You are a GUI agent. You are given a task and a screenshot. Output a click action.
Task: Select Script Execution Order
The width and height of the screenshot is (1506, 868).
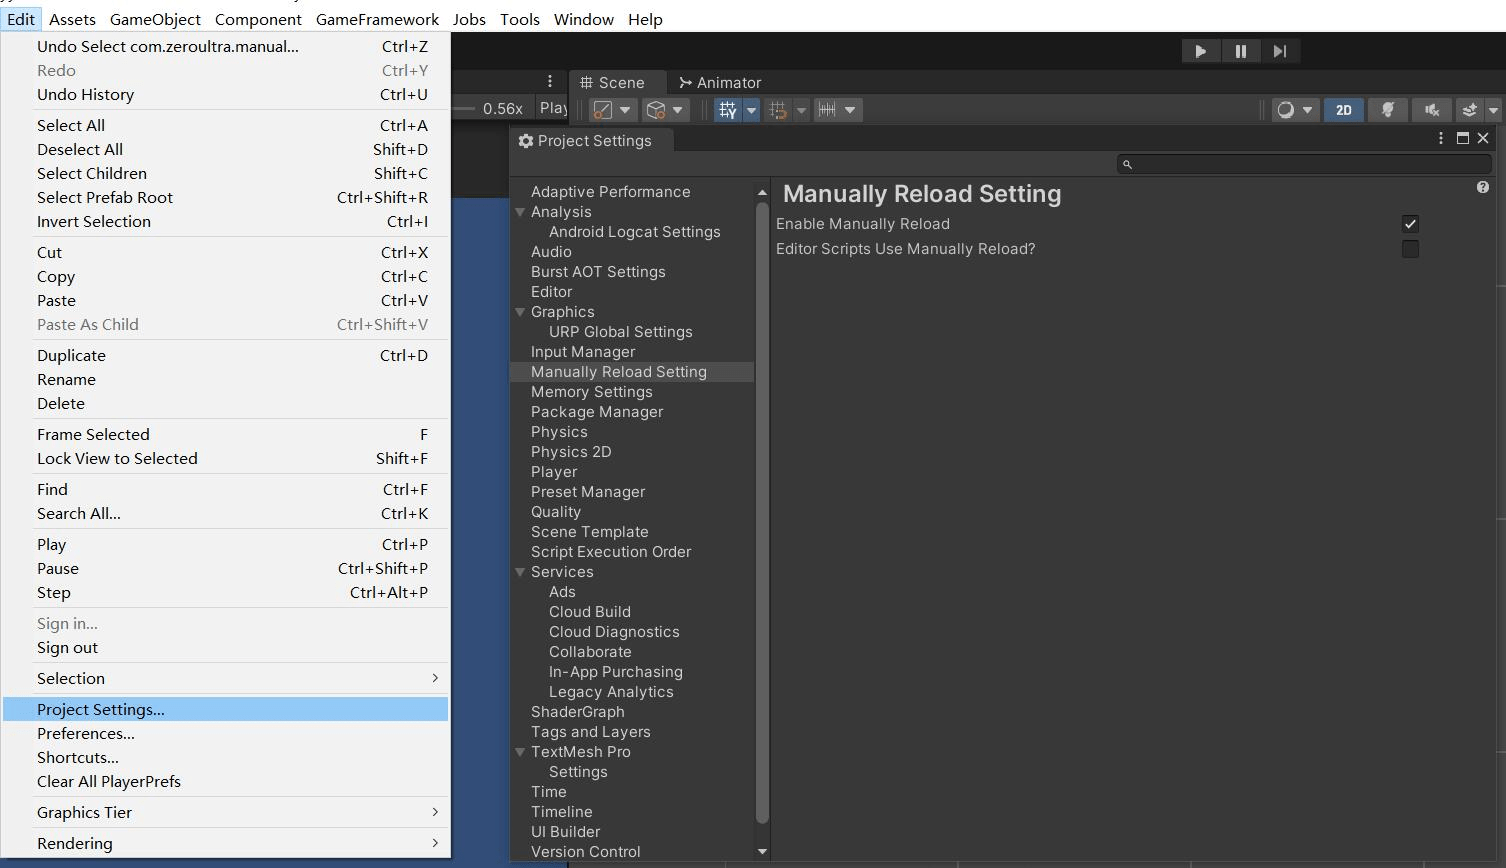point(611,552)
